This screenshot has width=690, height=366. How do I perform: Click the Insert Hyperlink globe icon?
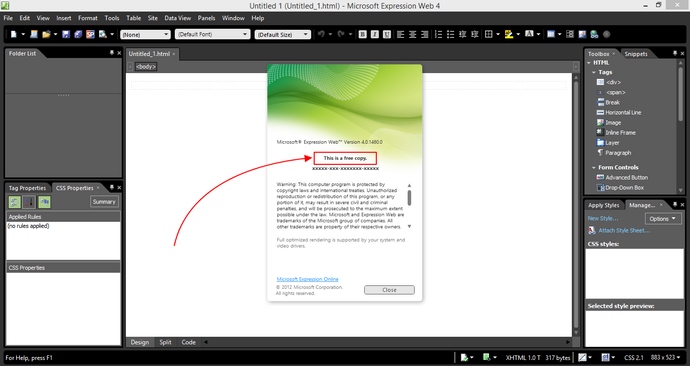(x=594, y=34)
